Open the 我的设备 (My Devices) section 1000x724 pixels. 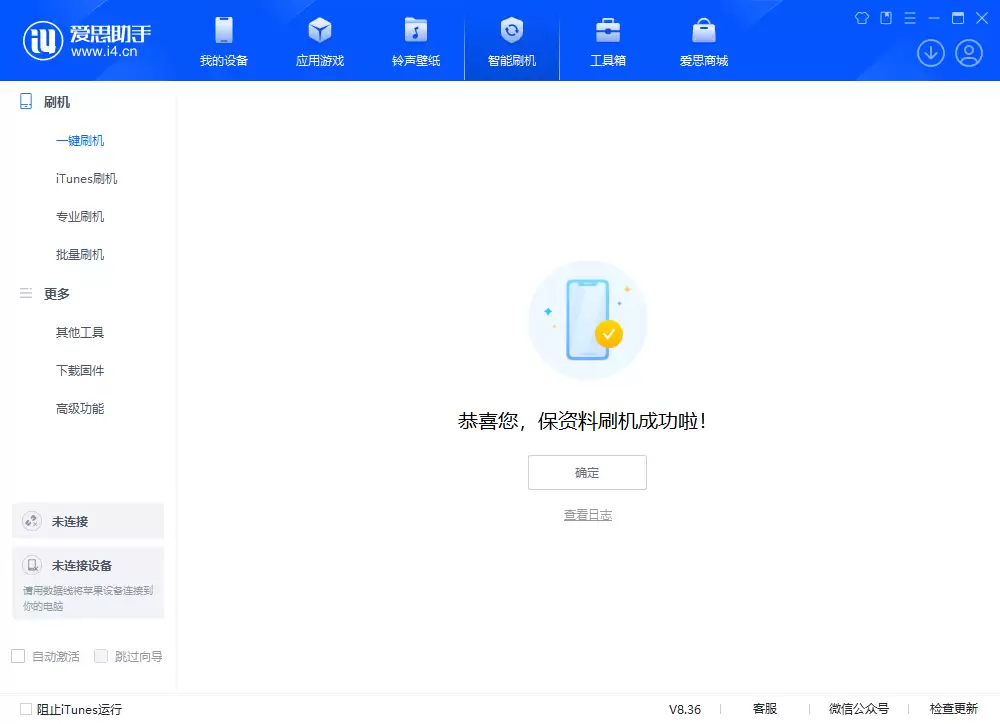[223, 40]
